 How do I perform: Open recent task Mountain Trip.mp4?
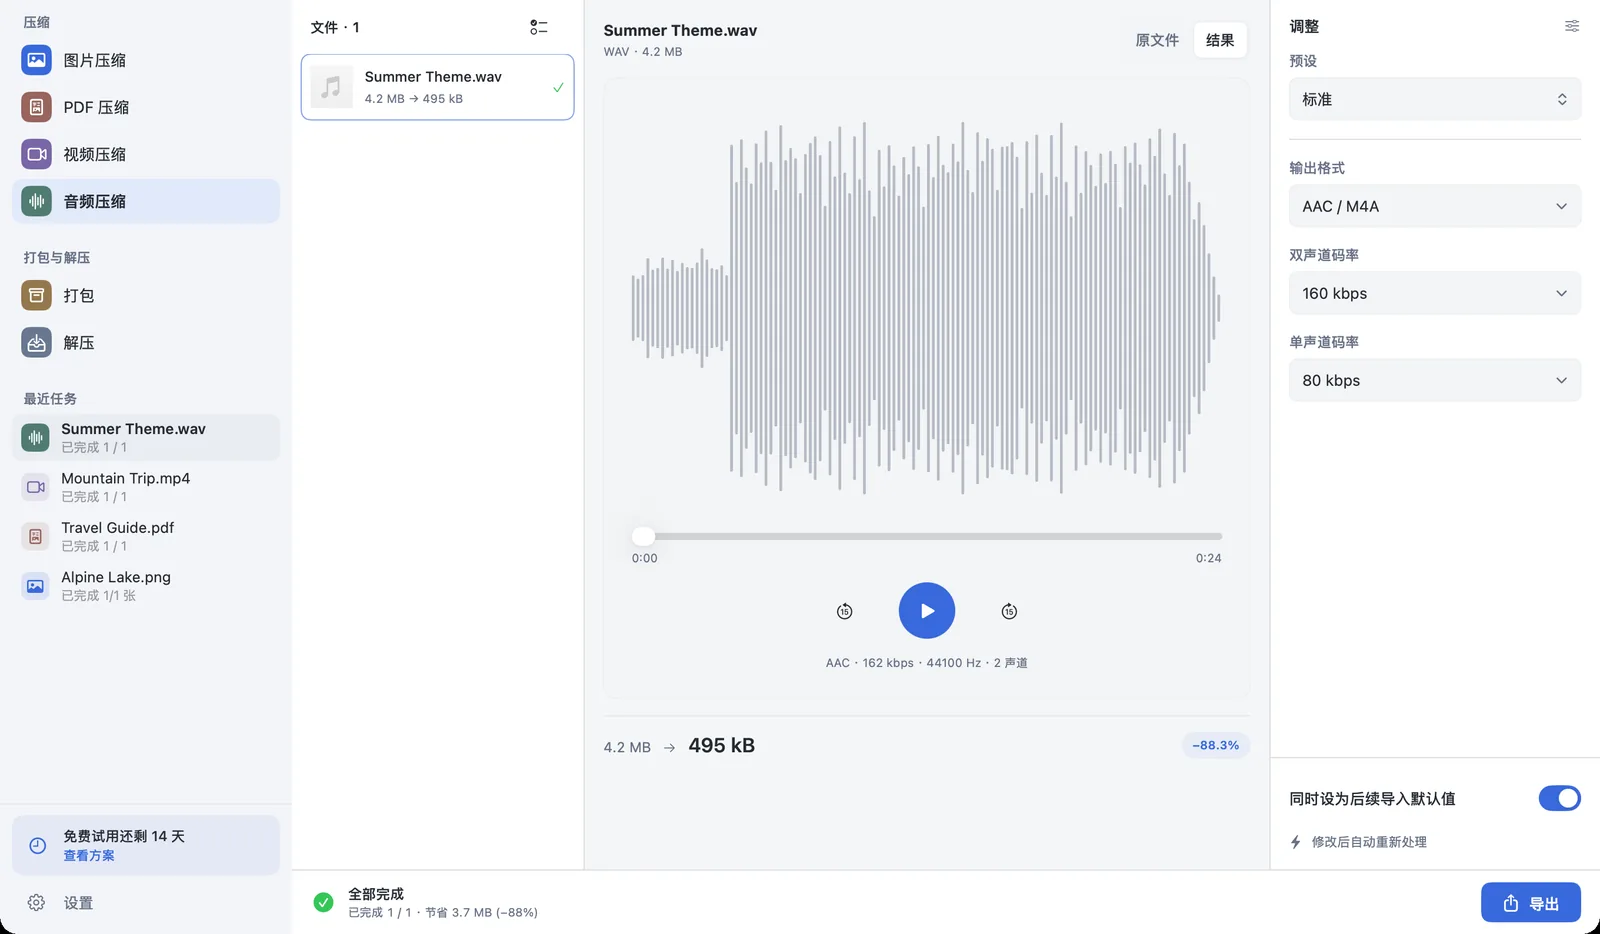(146, 487)
